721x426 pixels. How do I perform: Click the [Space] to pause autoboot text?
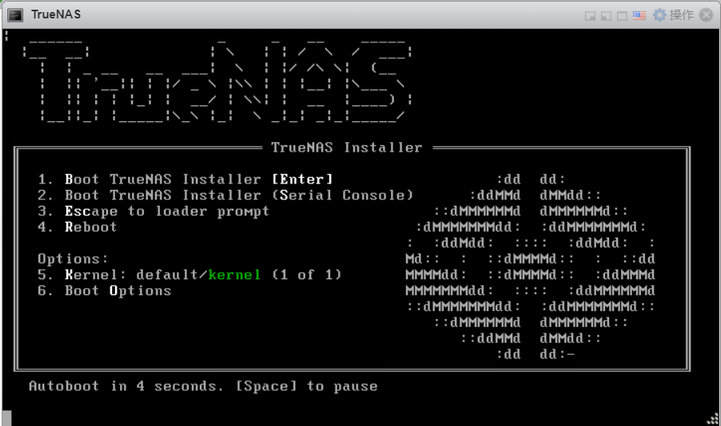[x=306, y=386]
